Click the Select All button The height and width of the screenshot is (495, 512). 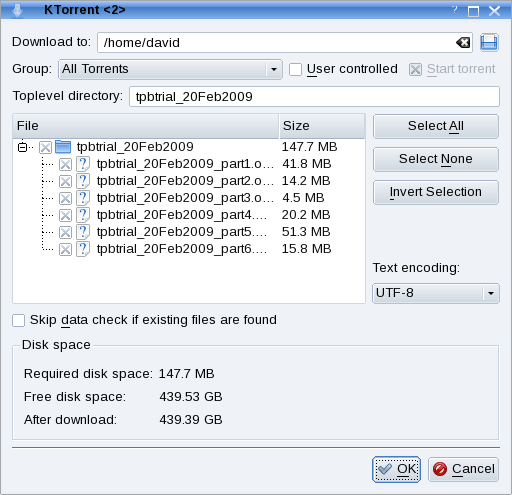tap(436, 126)
